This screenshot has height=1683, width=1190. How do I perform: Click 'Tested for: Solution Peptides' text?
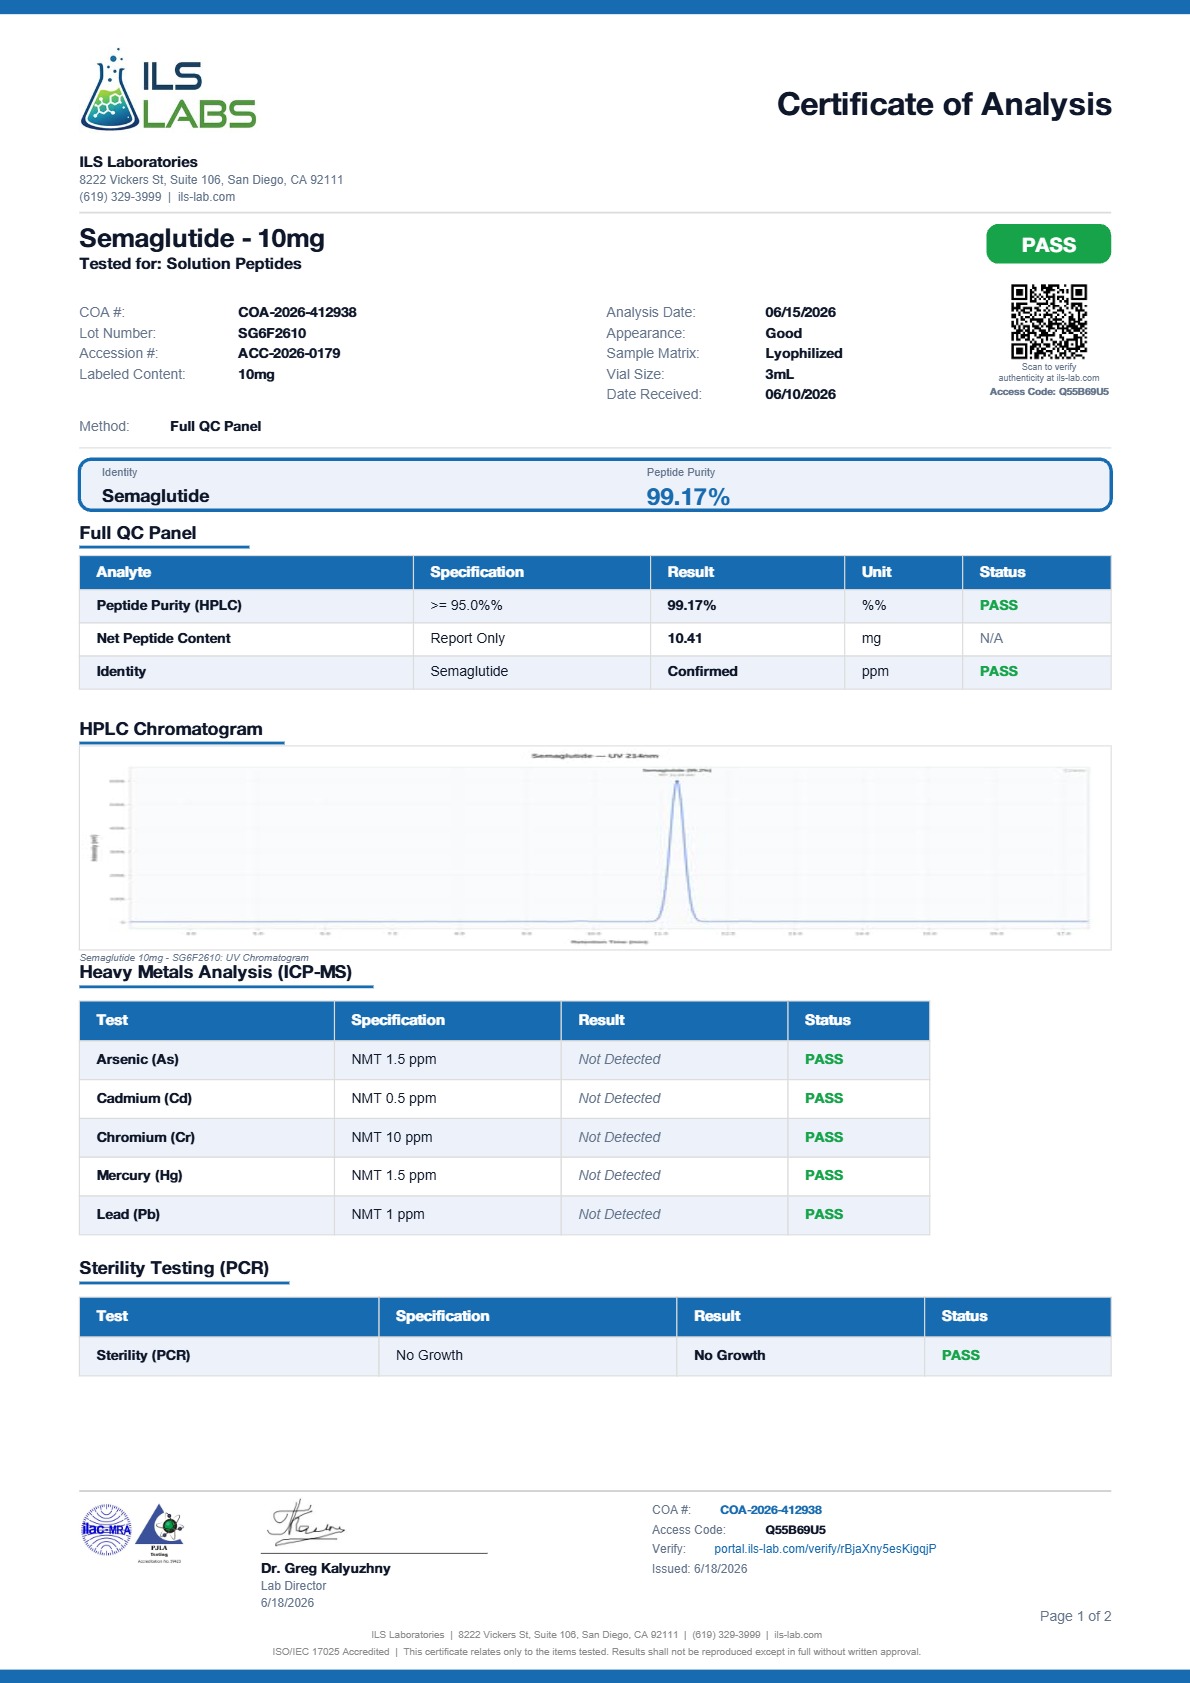tap(190, 264)
